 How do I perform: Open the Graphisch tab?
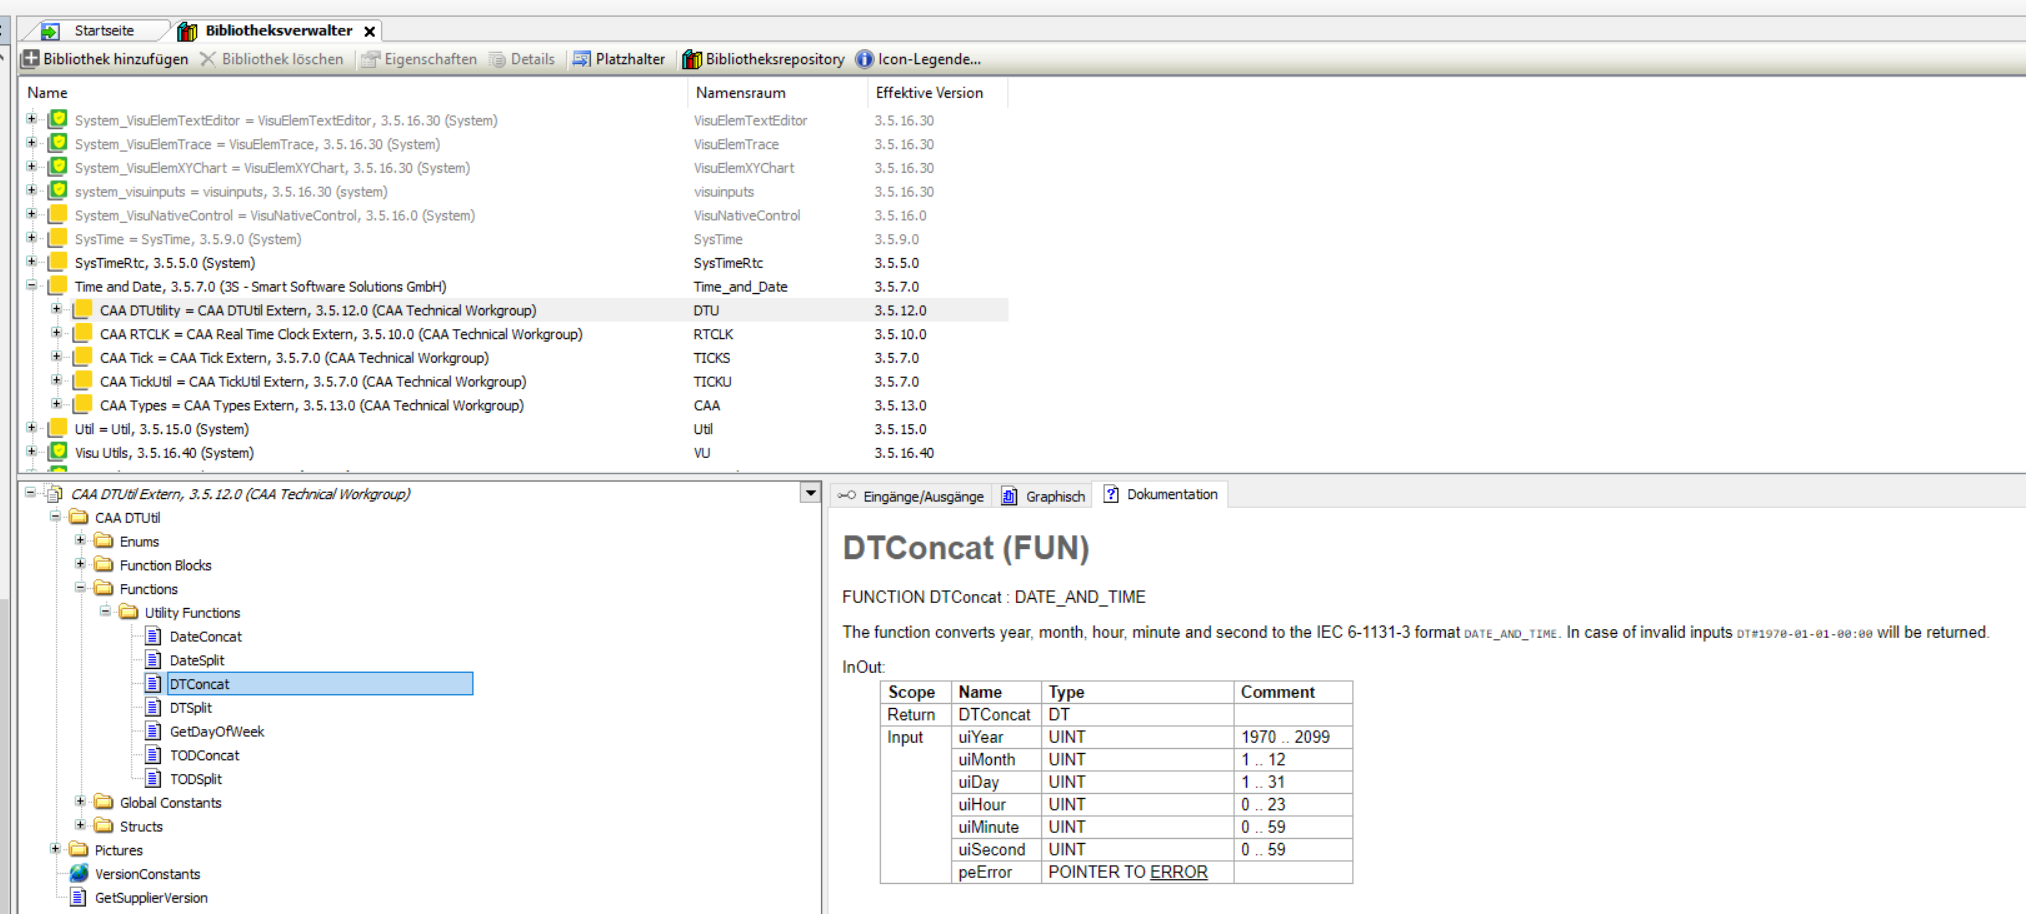pos(1044,496)
